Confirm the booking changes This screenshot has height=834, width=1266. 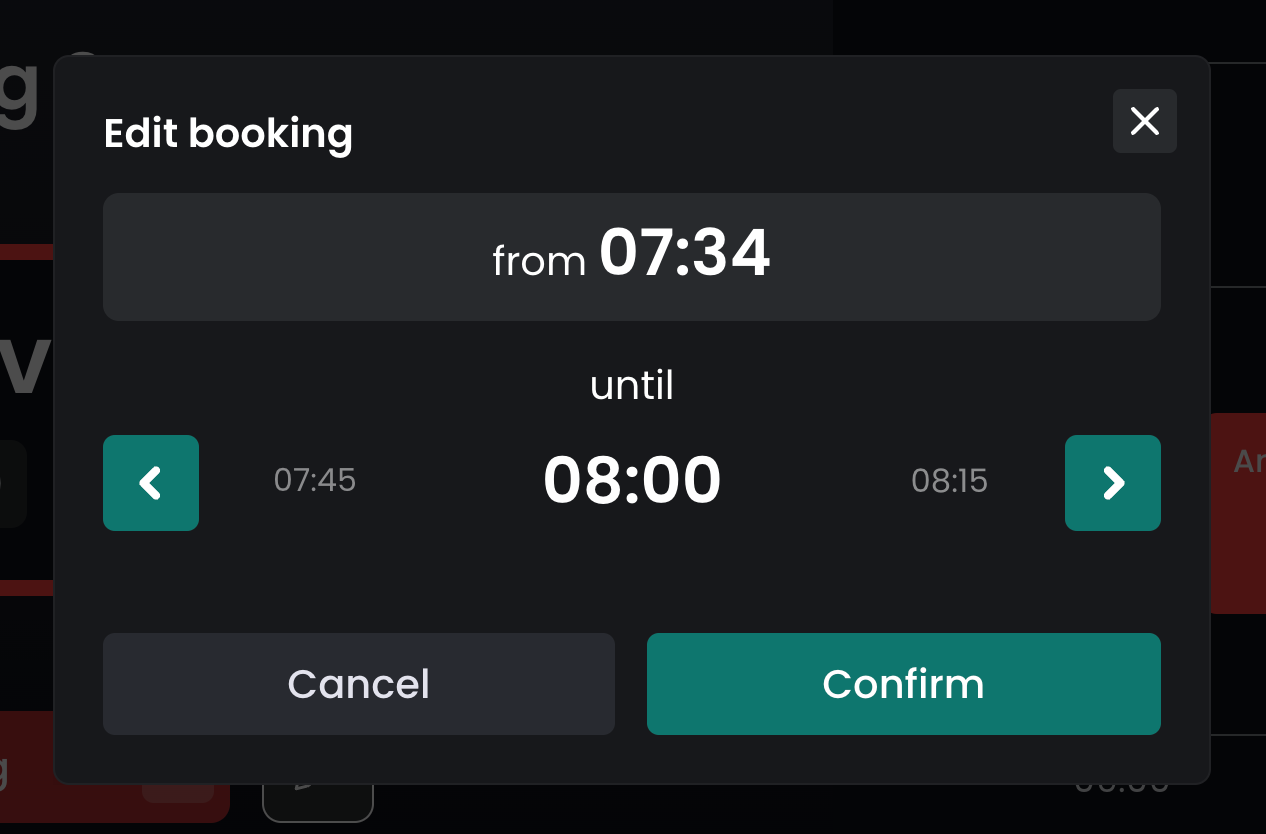click(903, 684)
